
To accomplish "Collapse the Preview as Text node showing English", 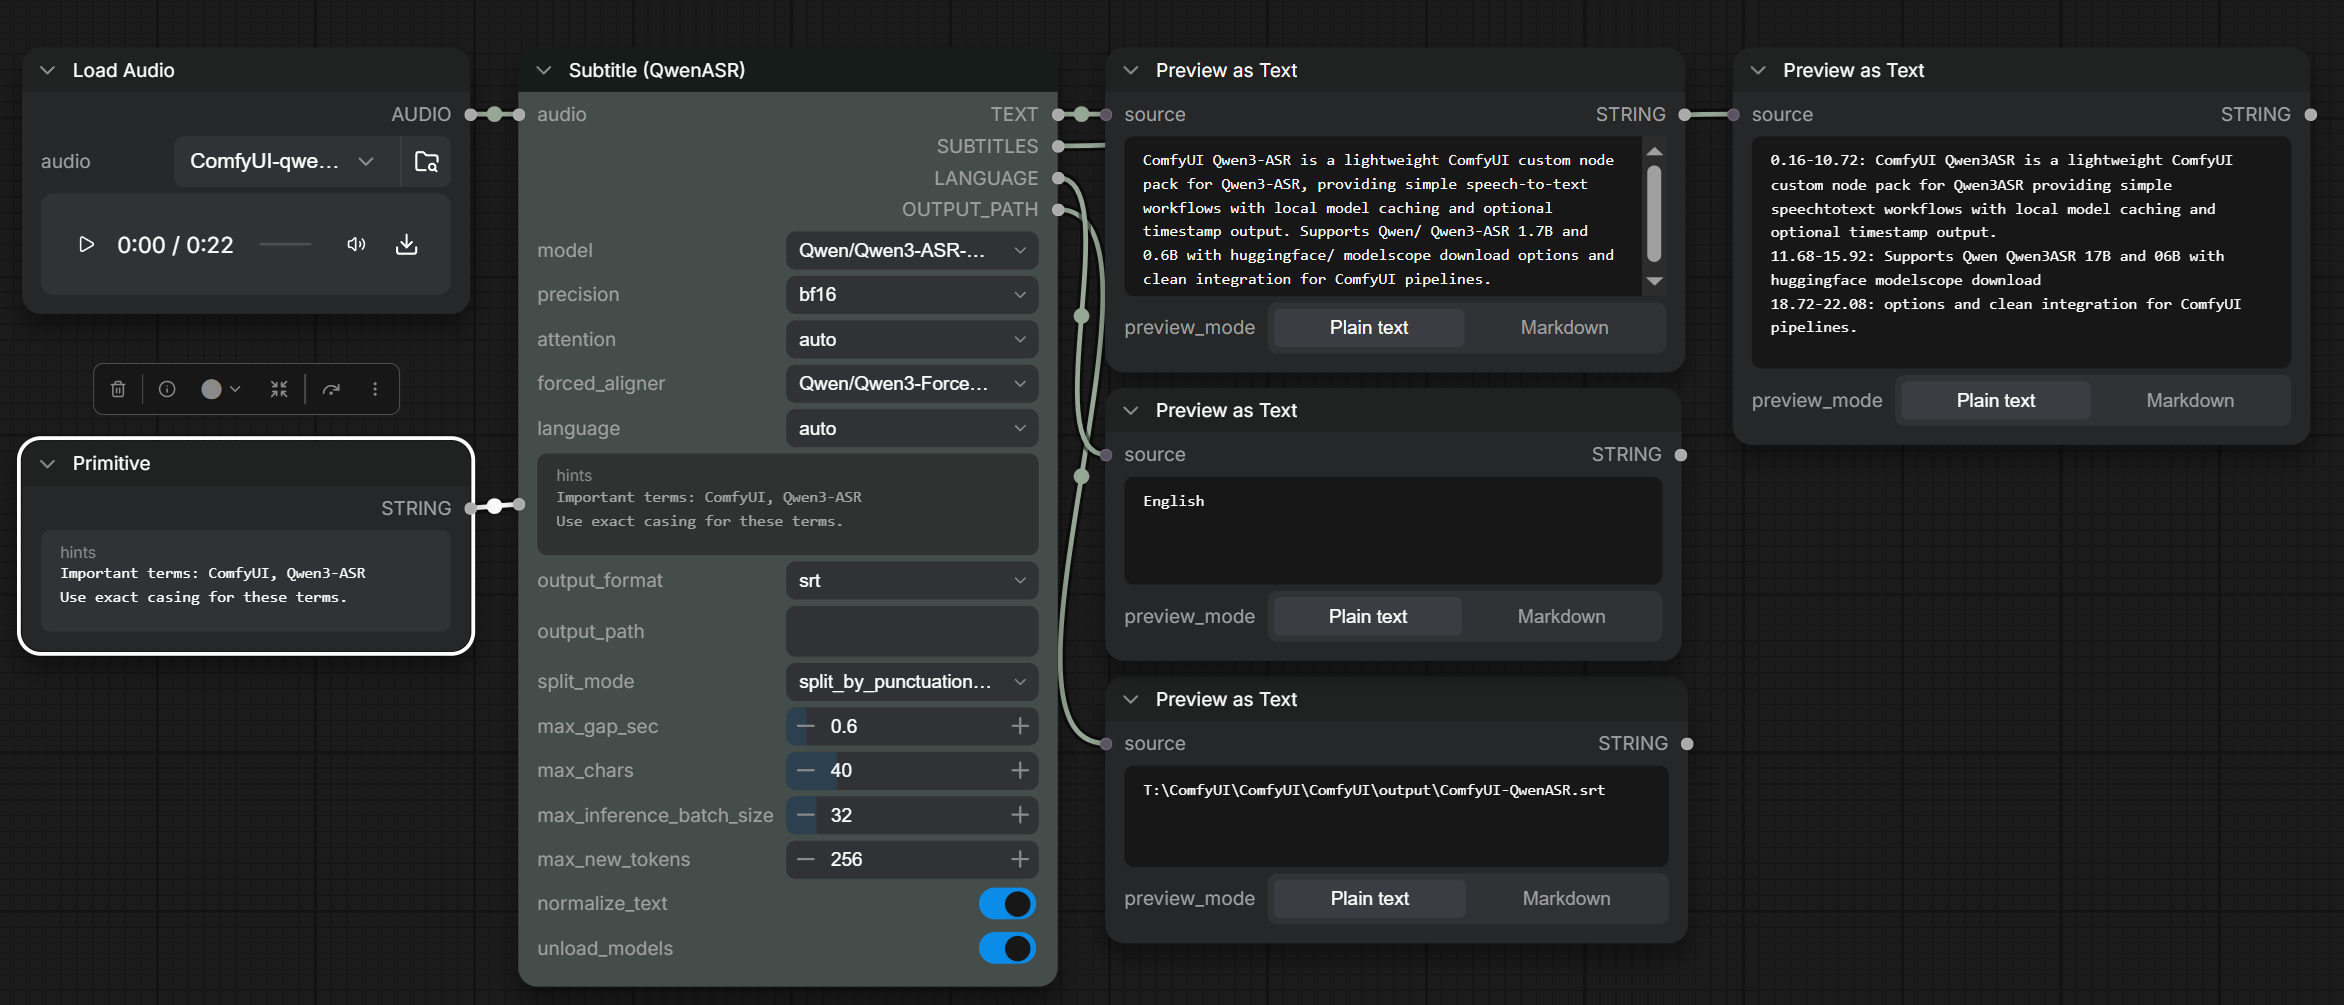I will [1131, 411].
